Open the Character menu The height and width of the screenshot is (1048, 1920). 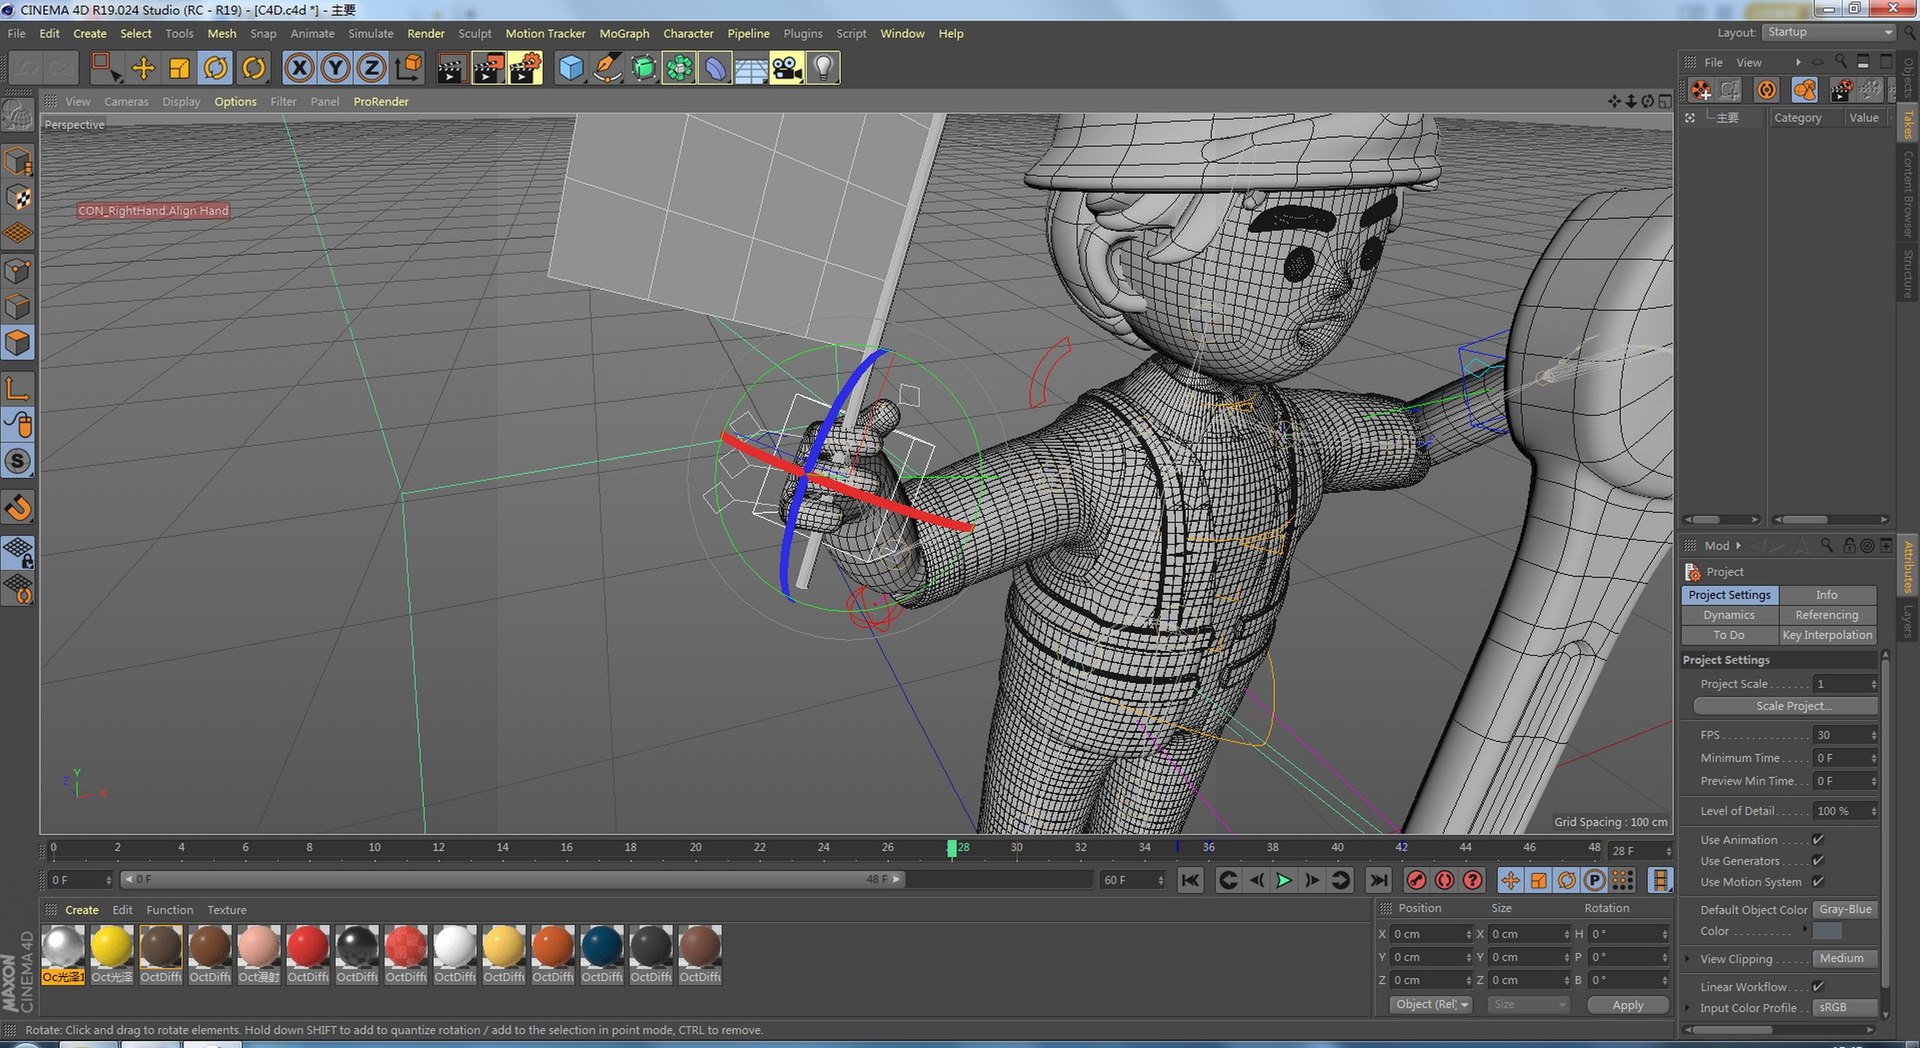(688, 33)
